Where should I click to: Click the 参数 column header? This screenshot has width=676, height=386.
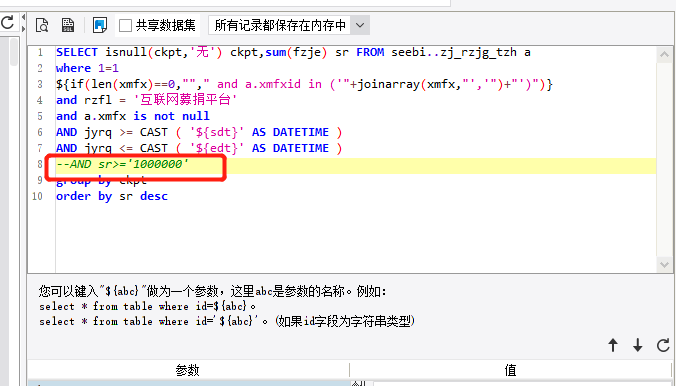coord(188,370)
